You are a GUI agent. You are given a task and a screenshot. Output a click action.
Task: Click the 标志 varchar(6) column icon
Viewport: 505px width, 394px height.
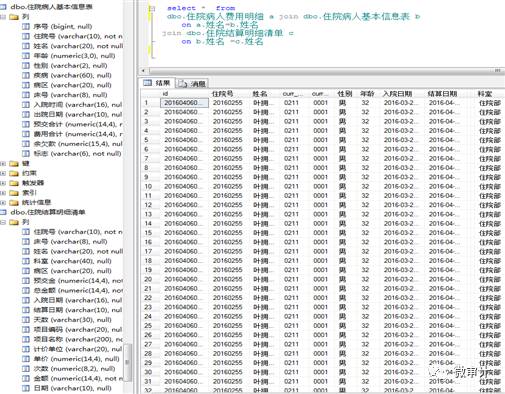pos(26,154)
